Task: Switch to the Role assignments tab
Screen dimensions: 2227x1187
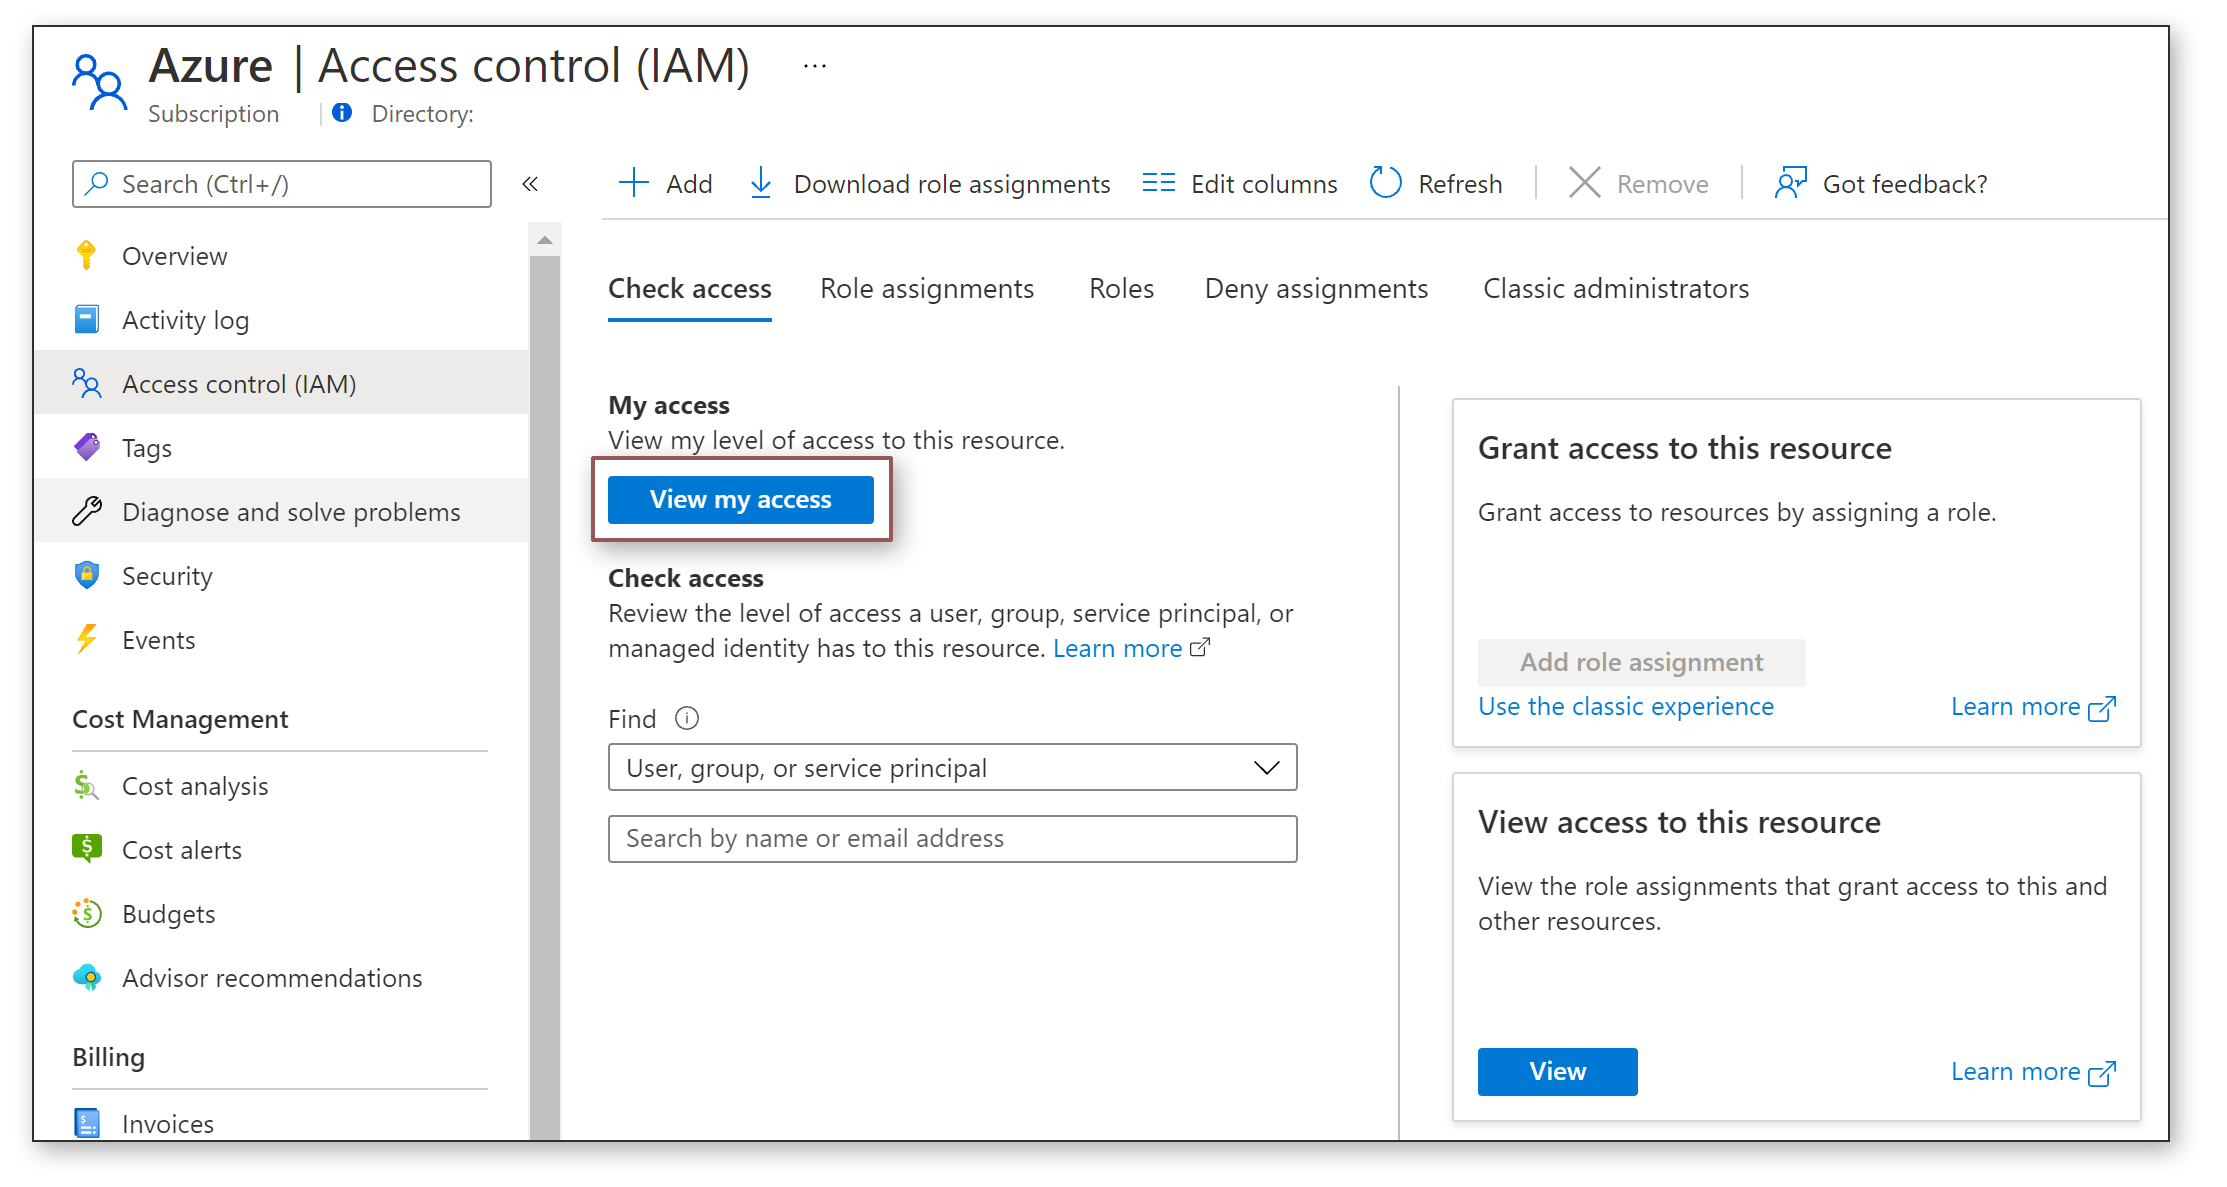Action: [x=926, y=289]
